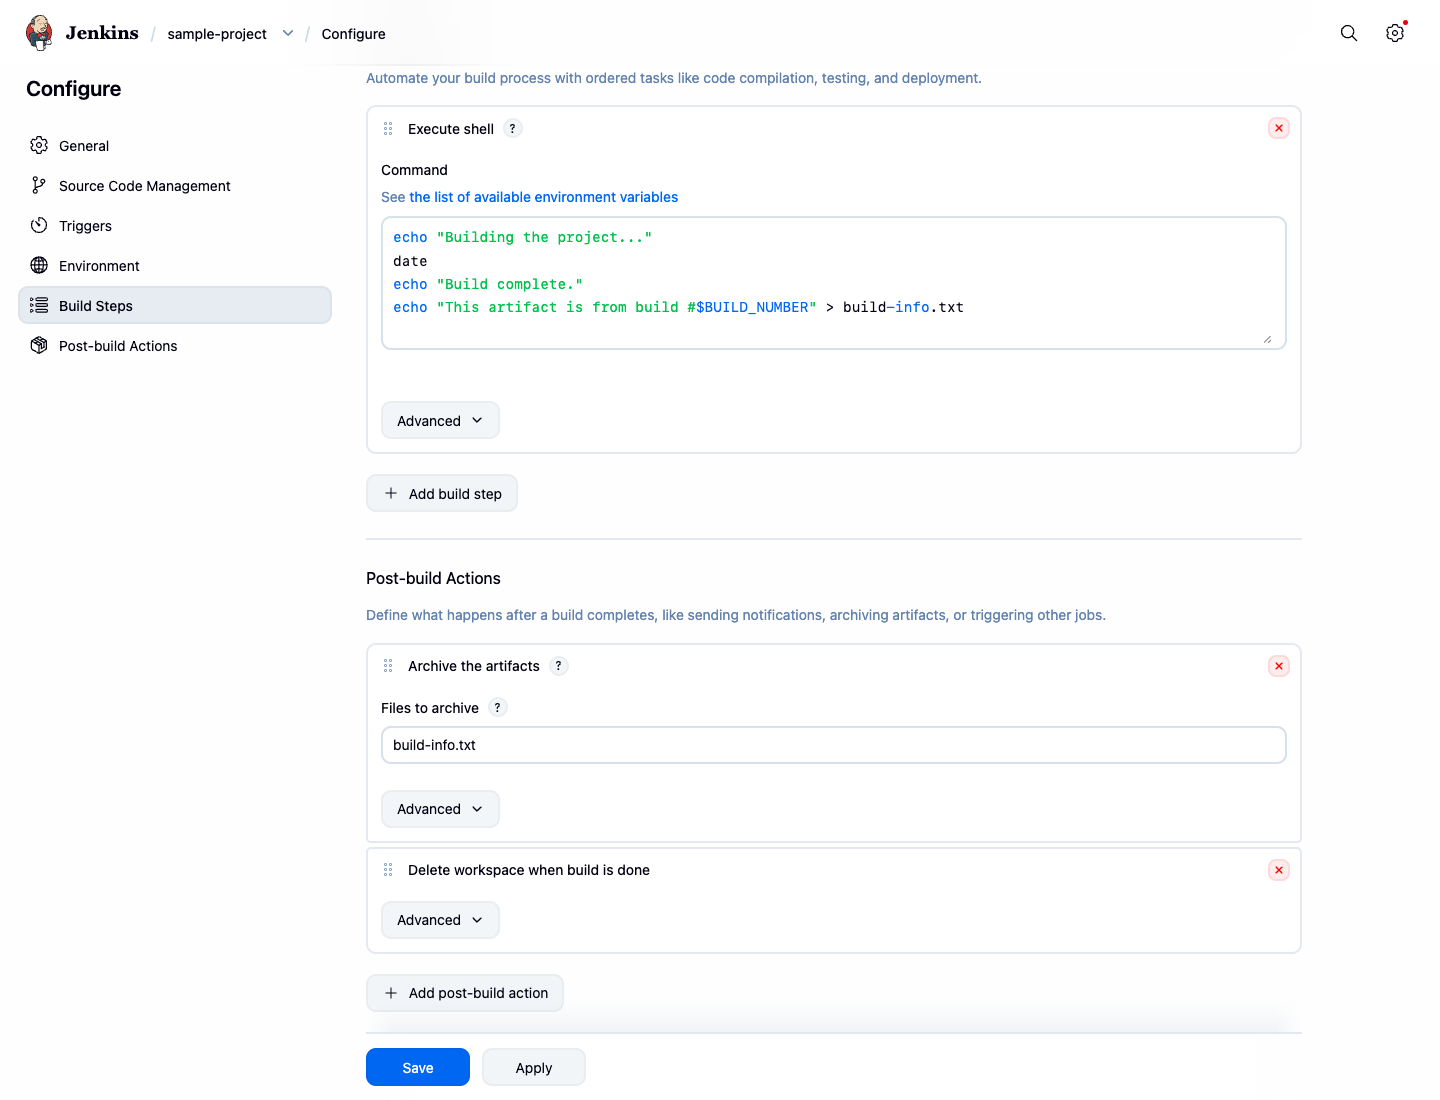The height and width of the screenshot is (1100, 1440).
Task: Click the 'Post-build Actions' section heading
Action: pyautogui.click(x=433, y=578)
